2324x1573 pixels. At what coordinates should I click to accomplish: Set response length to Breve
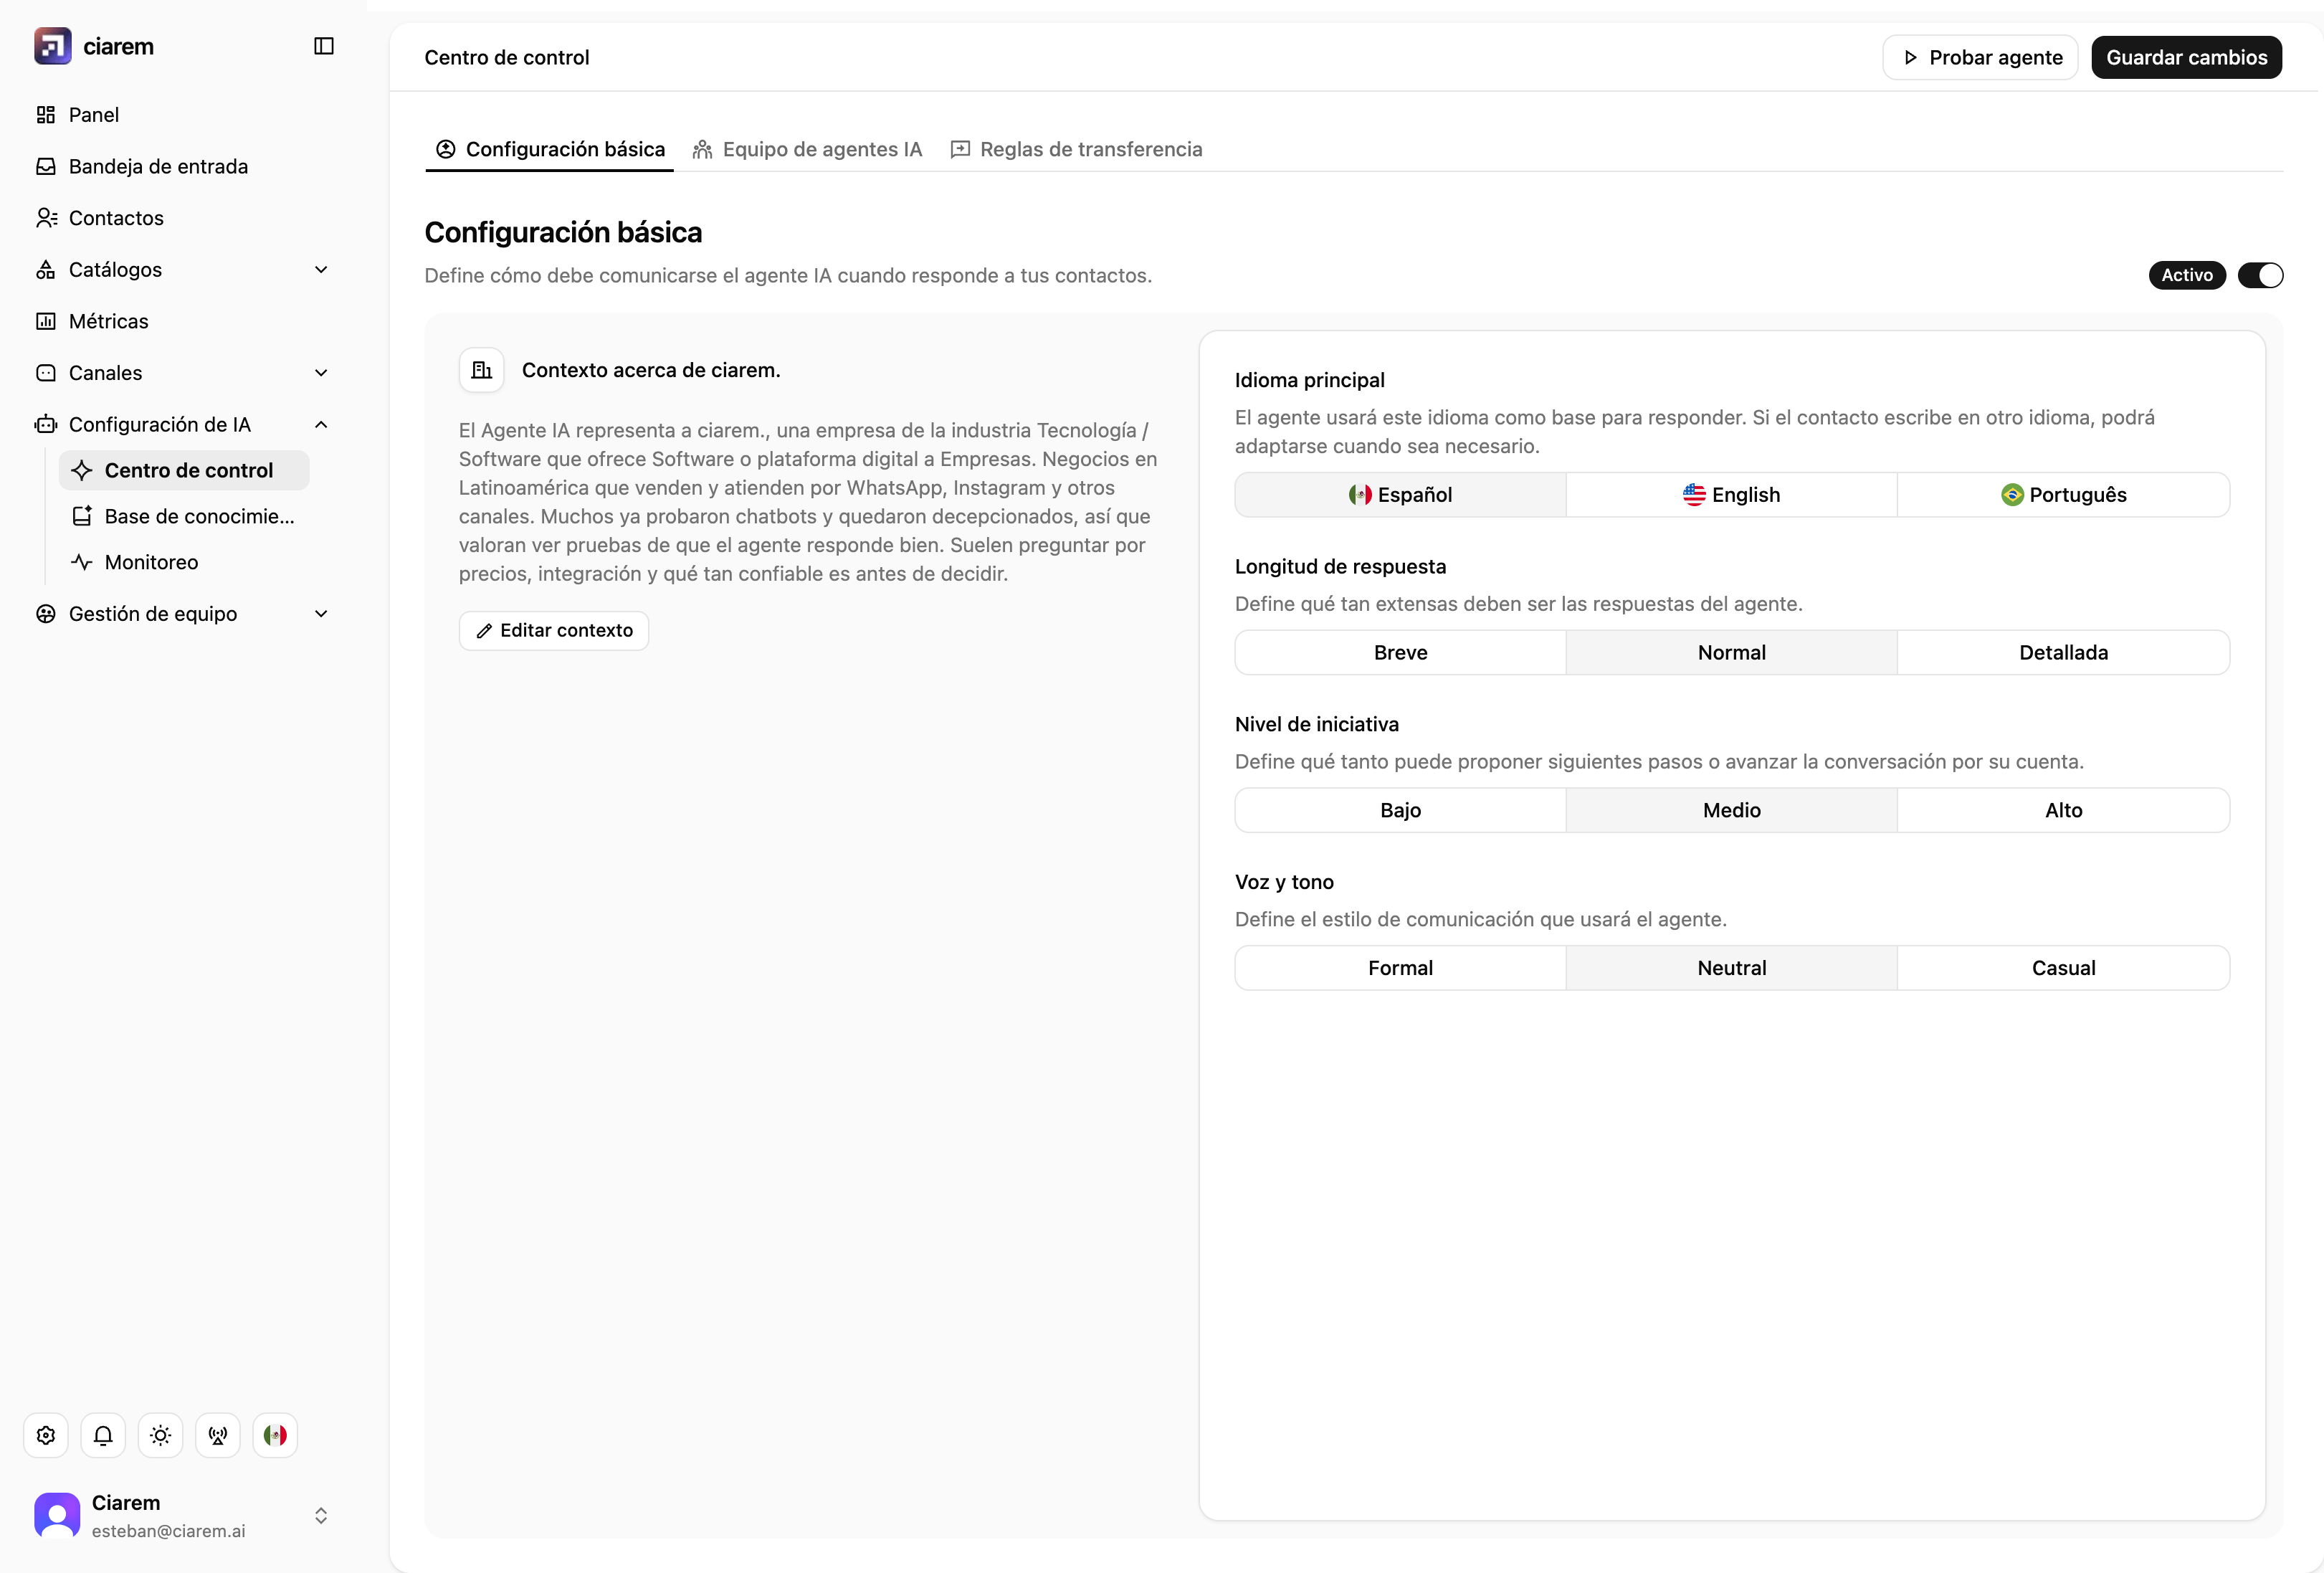1400,652
